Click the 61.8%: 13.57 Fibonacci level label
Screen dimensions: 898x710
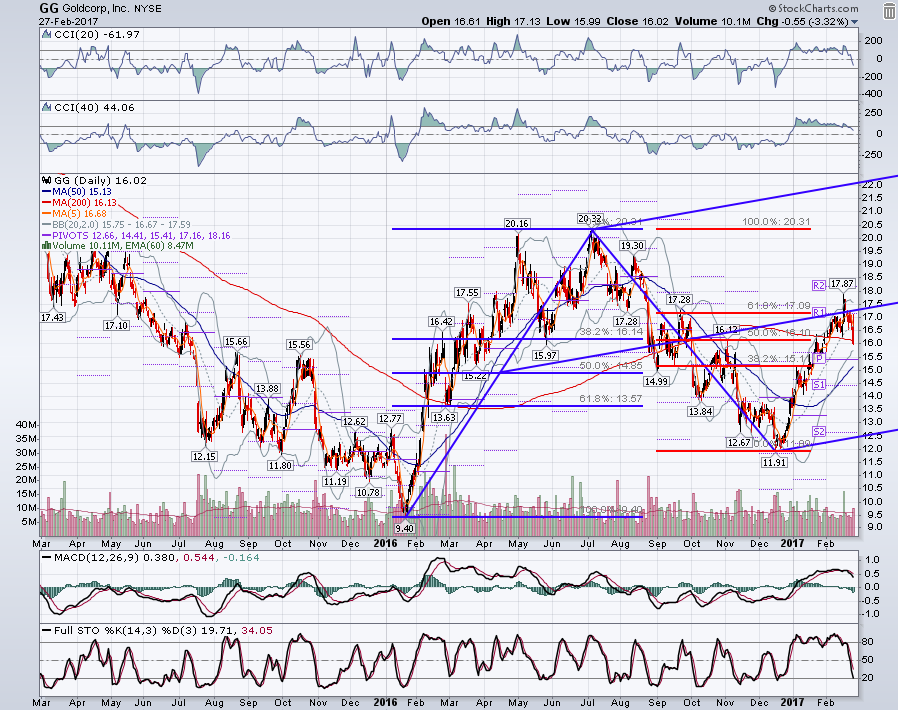pos(611,399)
